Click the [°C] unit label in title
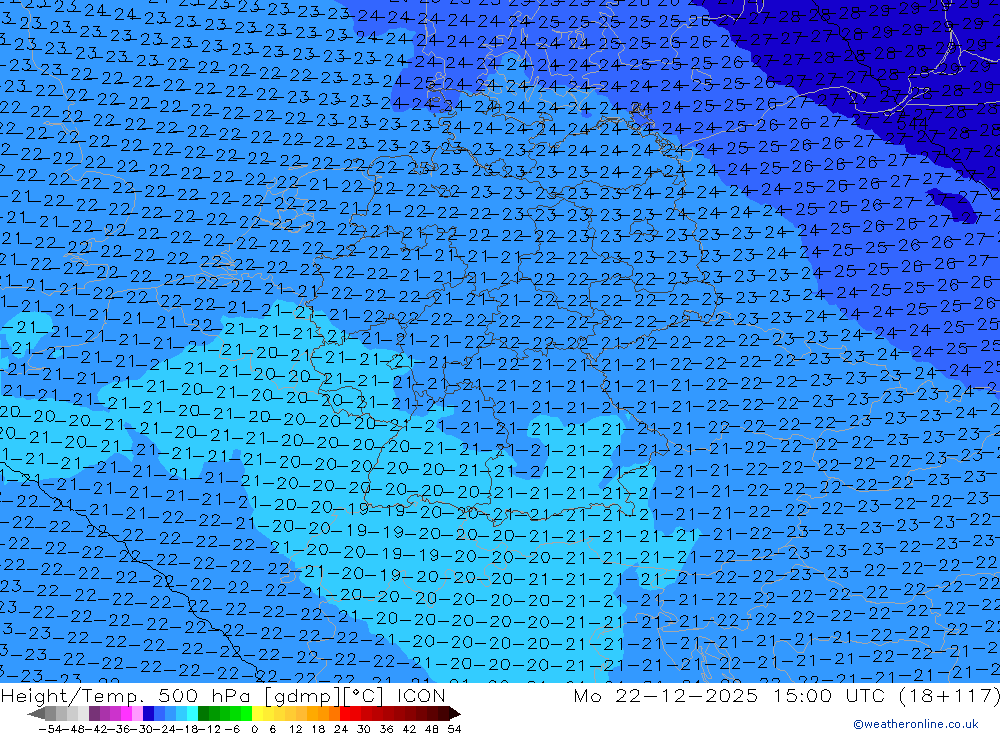 (363, 696)
